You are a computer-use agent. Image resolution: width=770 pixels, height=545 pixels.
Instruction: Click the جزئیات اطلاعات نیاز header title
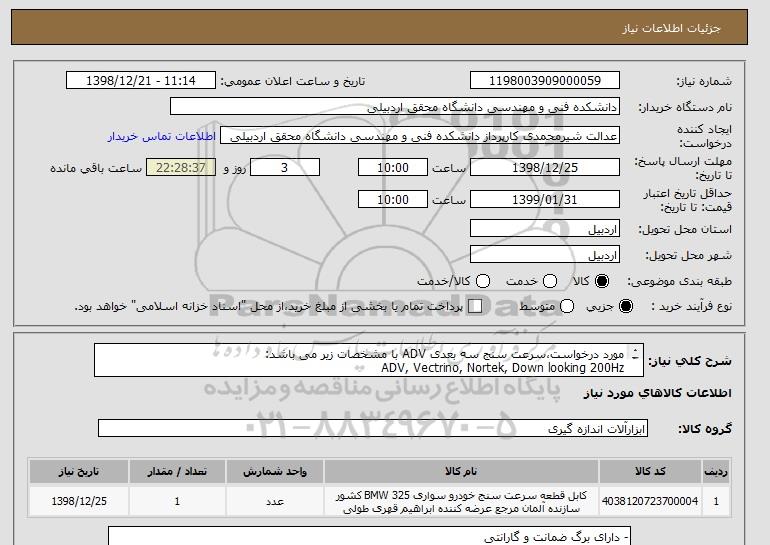point(671,28)
